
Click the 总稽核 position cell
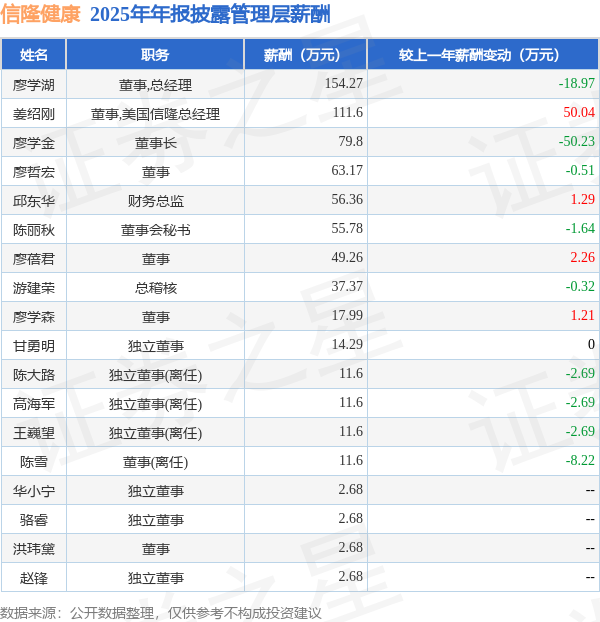click(155, 287)
